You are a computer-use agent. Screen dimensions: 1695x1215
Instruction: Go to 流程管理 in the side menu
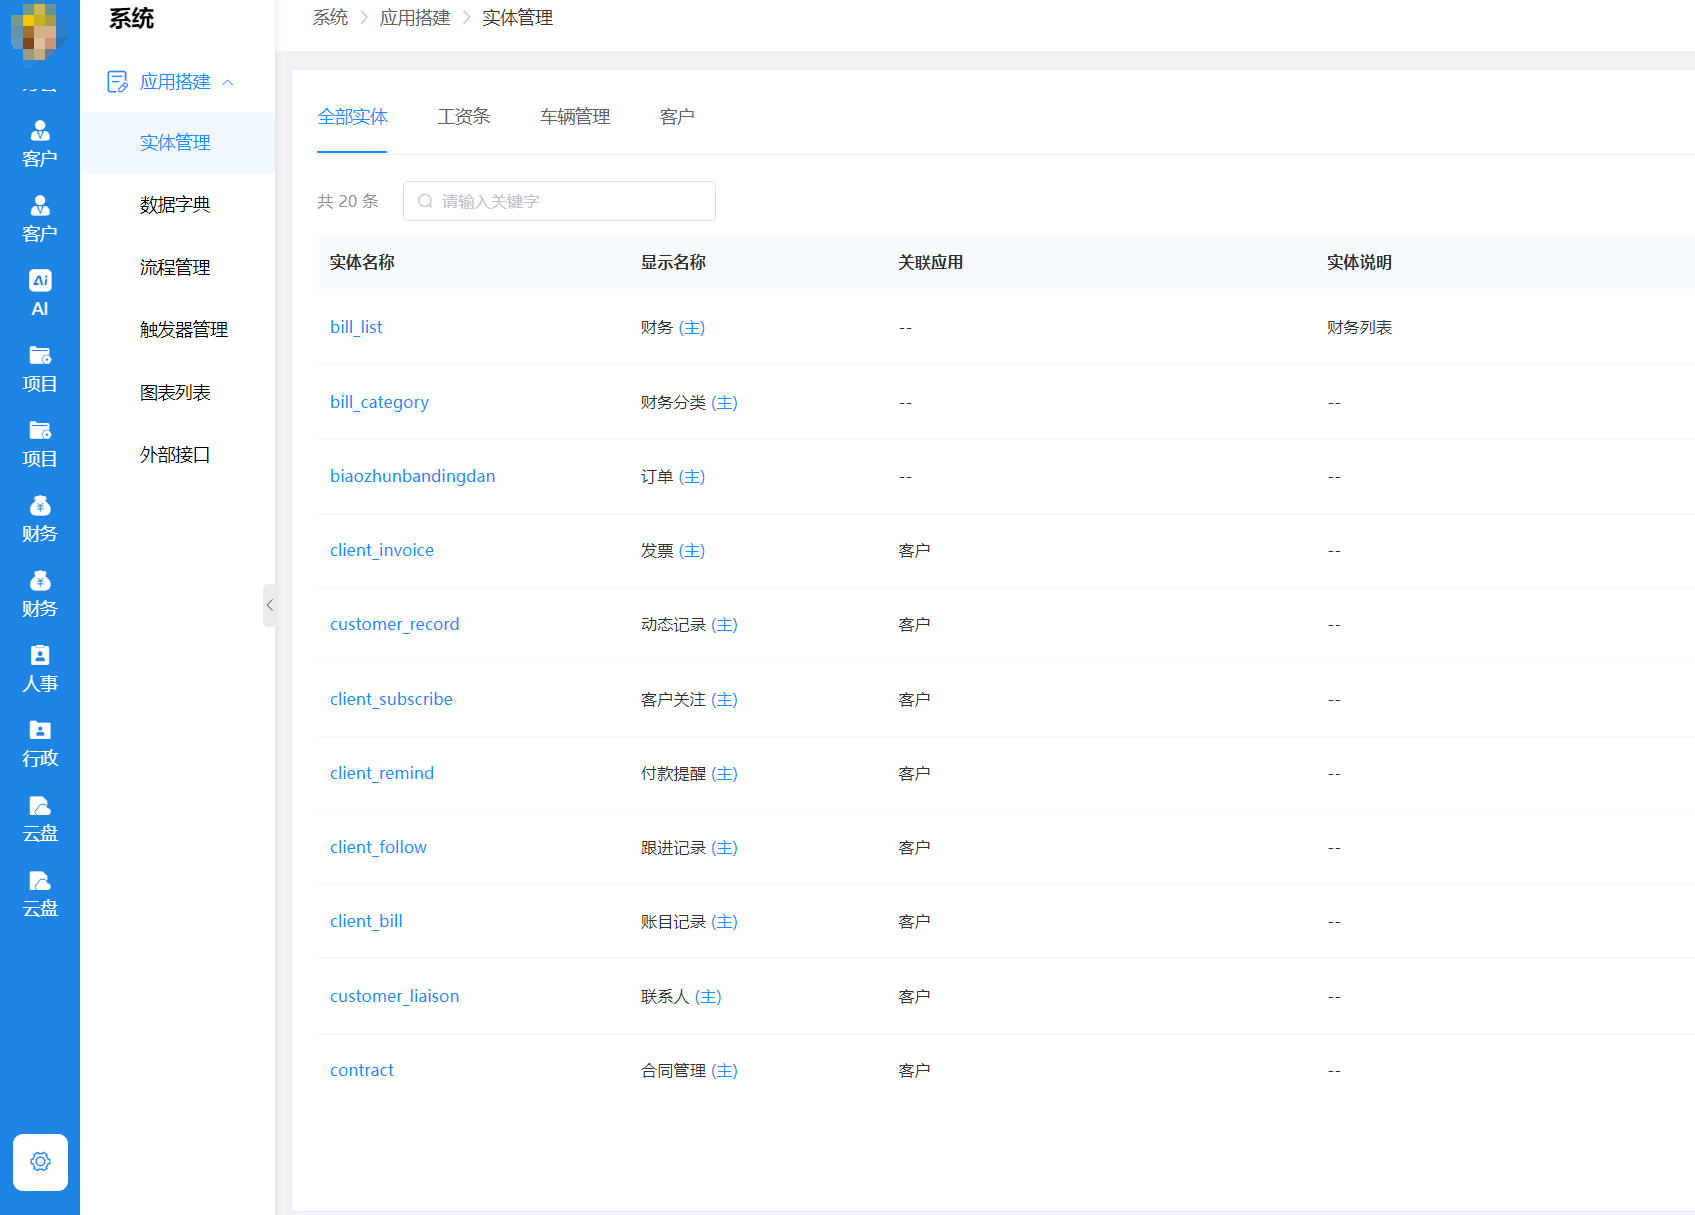pos(175,267)
